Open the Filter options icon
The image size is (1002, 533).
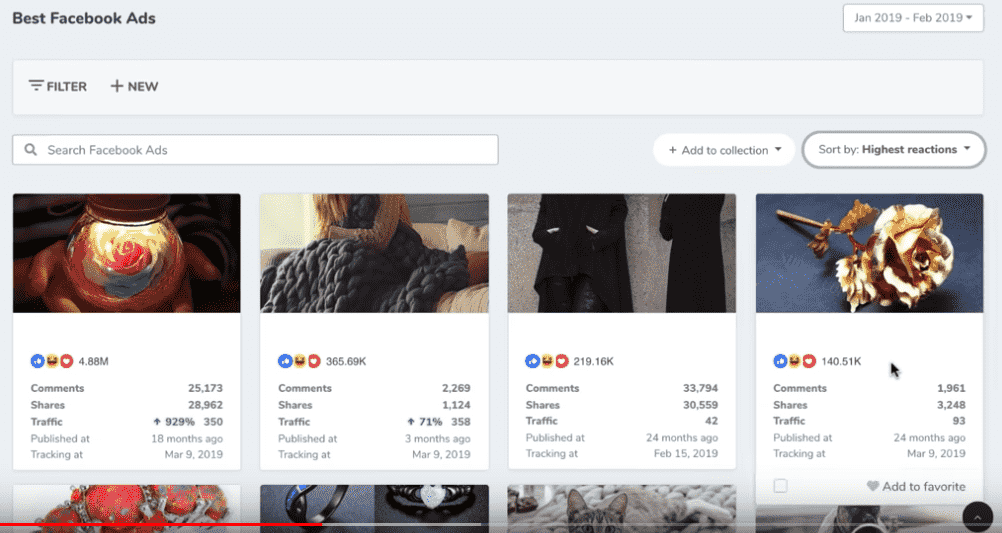point(36,86)
